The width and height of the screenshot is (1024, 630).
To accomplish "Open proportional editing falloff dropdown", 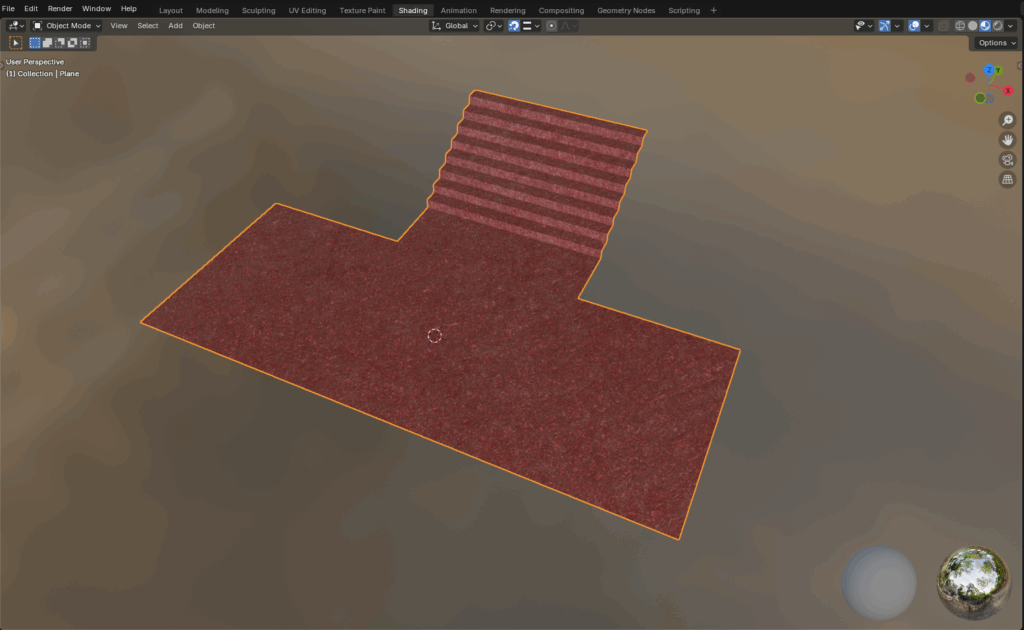I will tap(568, 26).
